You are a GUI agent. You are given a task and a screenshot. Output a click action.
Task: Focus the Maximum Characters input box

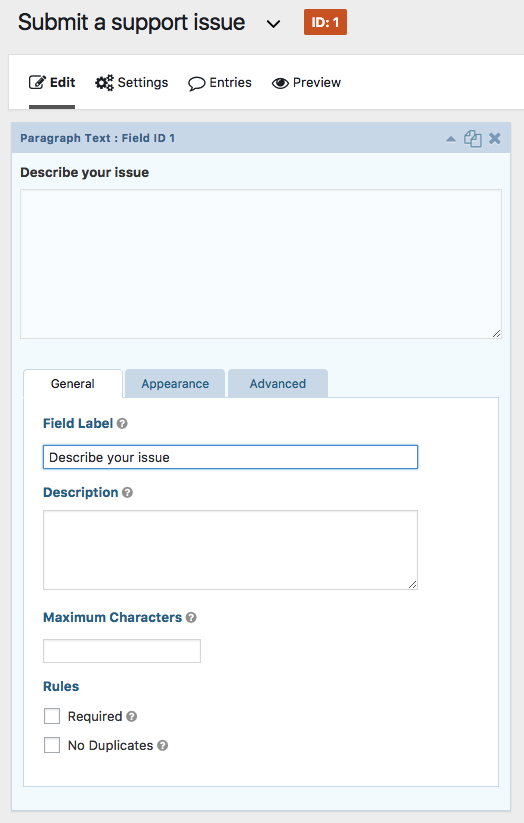click(x=122, y=651)
